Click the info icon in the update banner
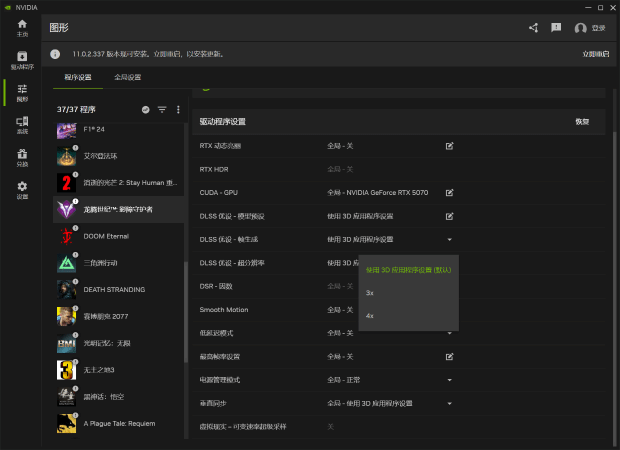This screenshot has height=450, width=620. click(55, 54)
